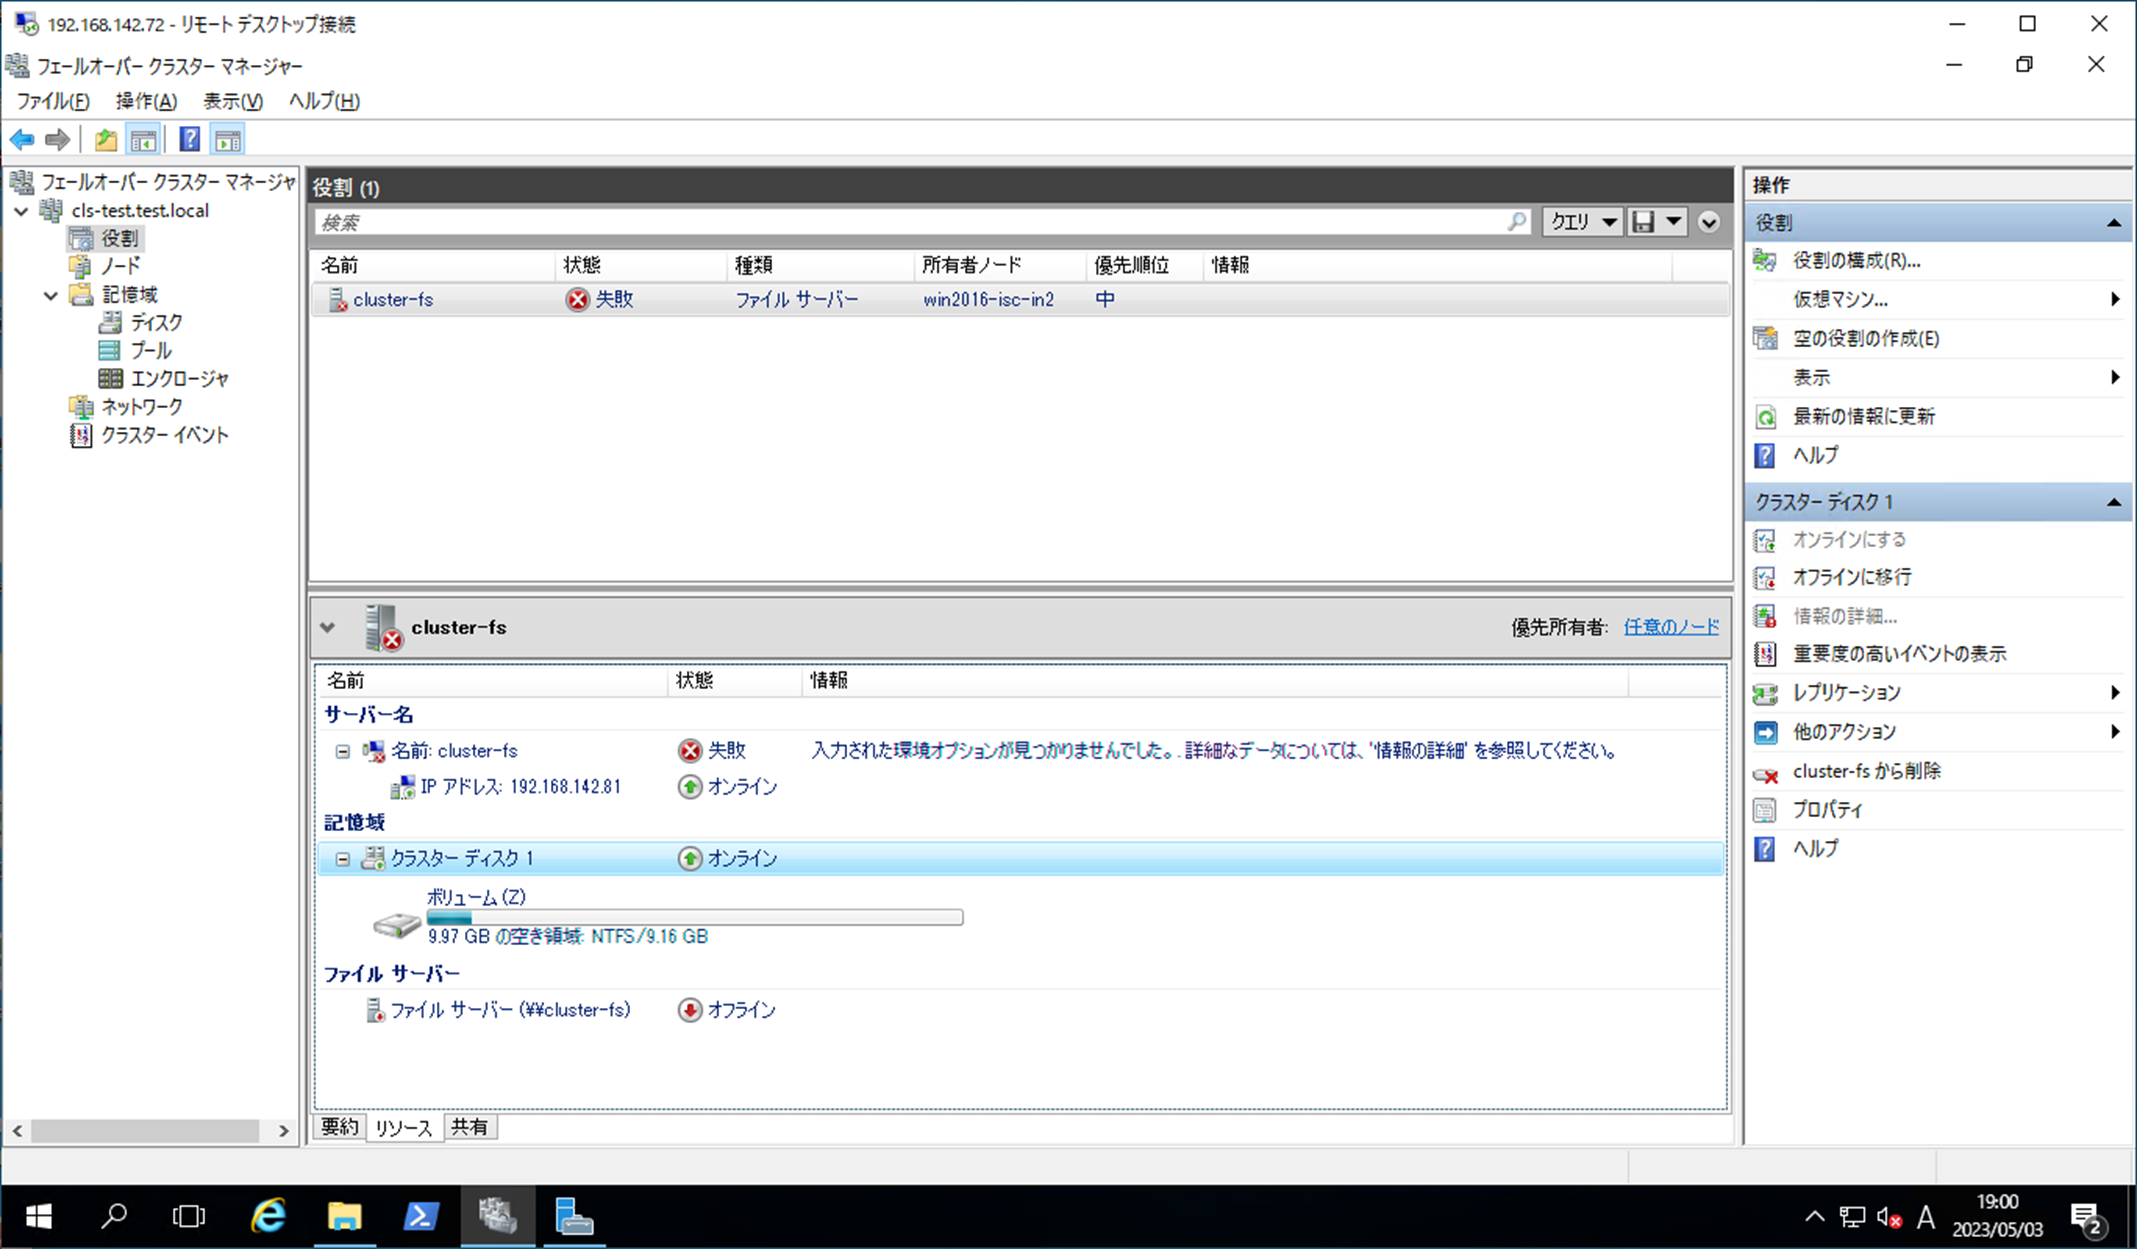Image resolution: width=2137 pixels, height=1249 pixels.
Task: Open the Query dropdown
Action: pos(1582,222)
